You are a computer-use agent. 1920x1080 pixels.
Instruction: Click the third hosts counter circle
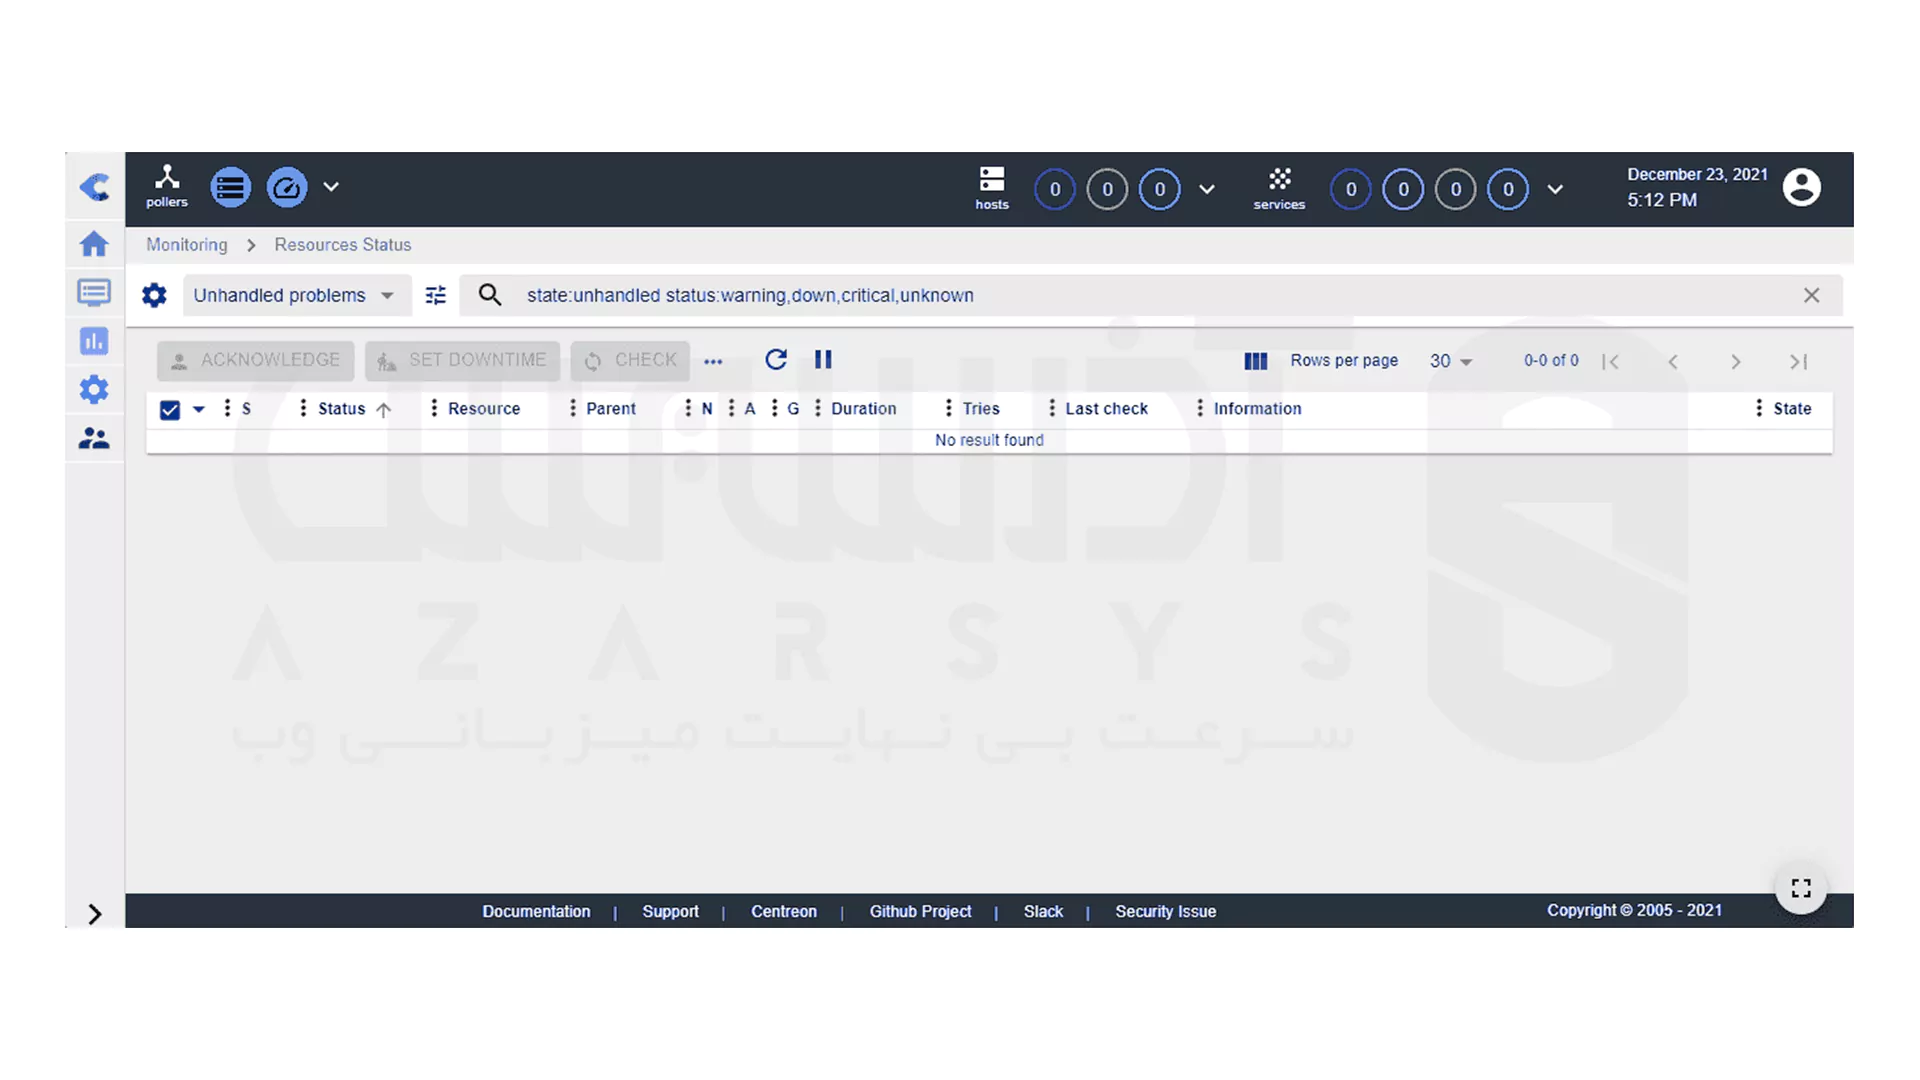coord(1160,189)
